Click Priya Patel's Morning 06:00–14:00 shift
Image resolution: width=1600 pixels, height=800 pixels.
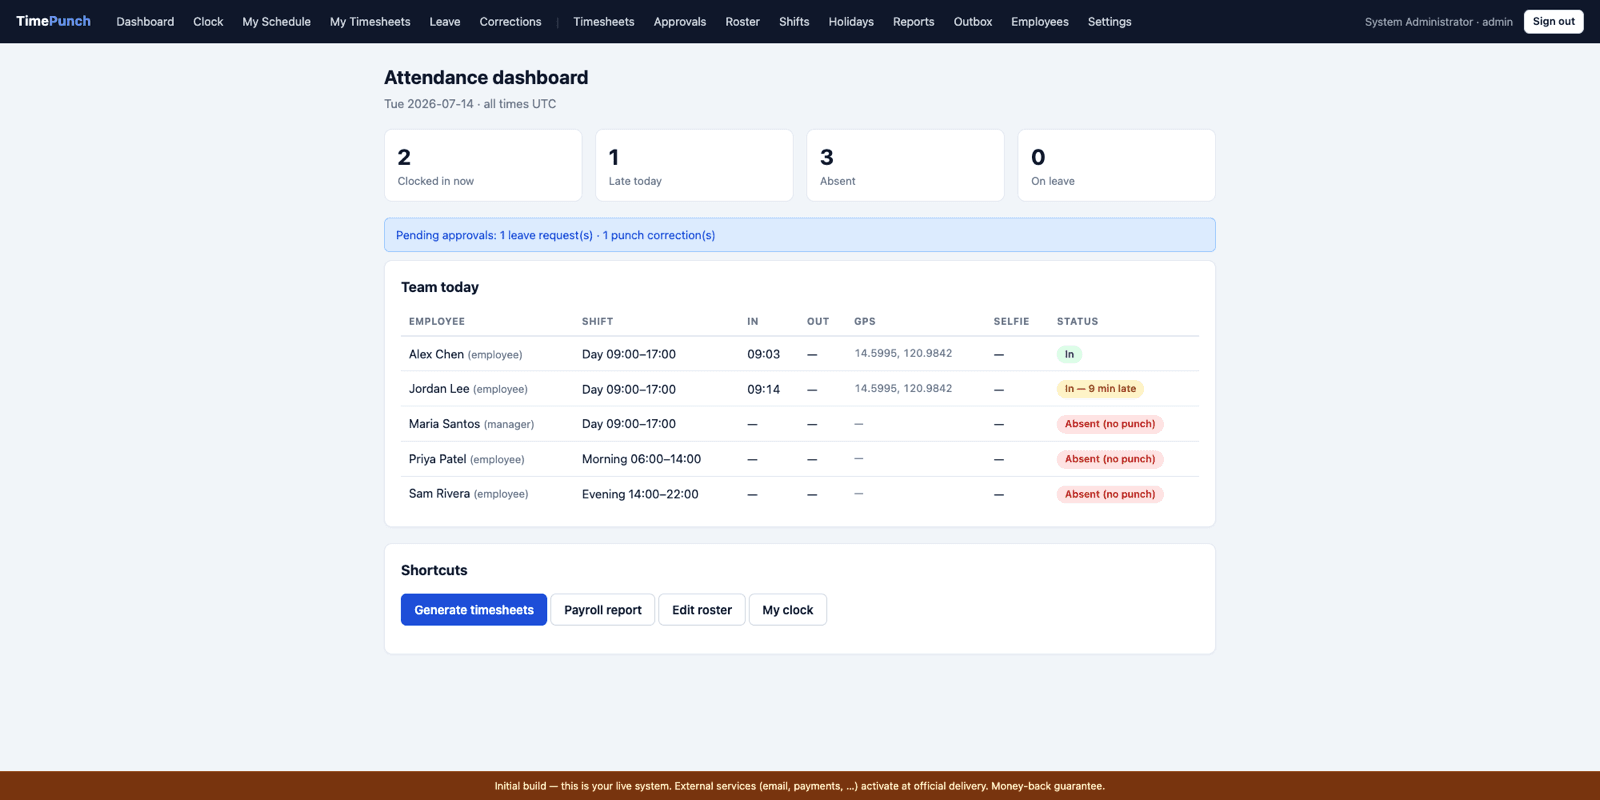tap(641, 459)
